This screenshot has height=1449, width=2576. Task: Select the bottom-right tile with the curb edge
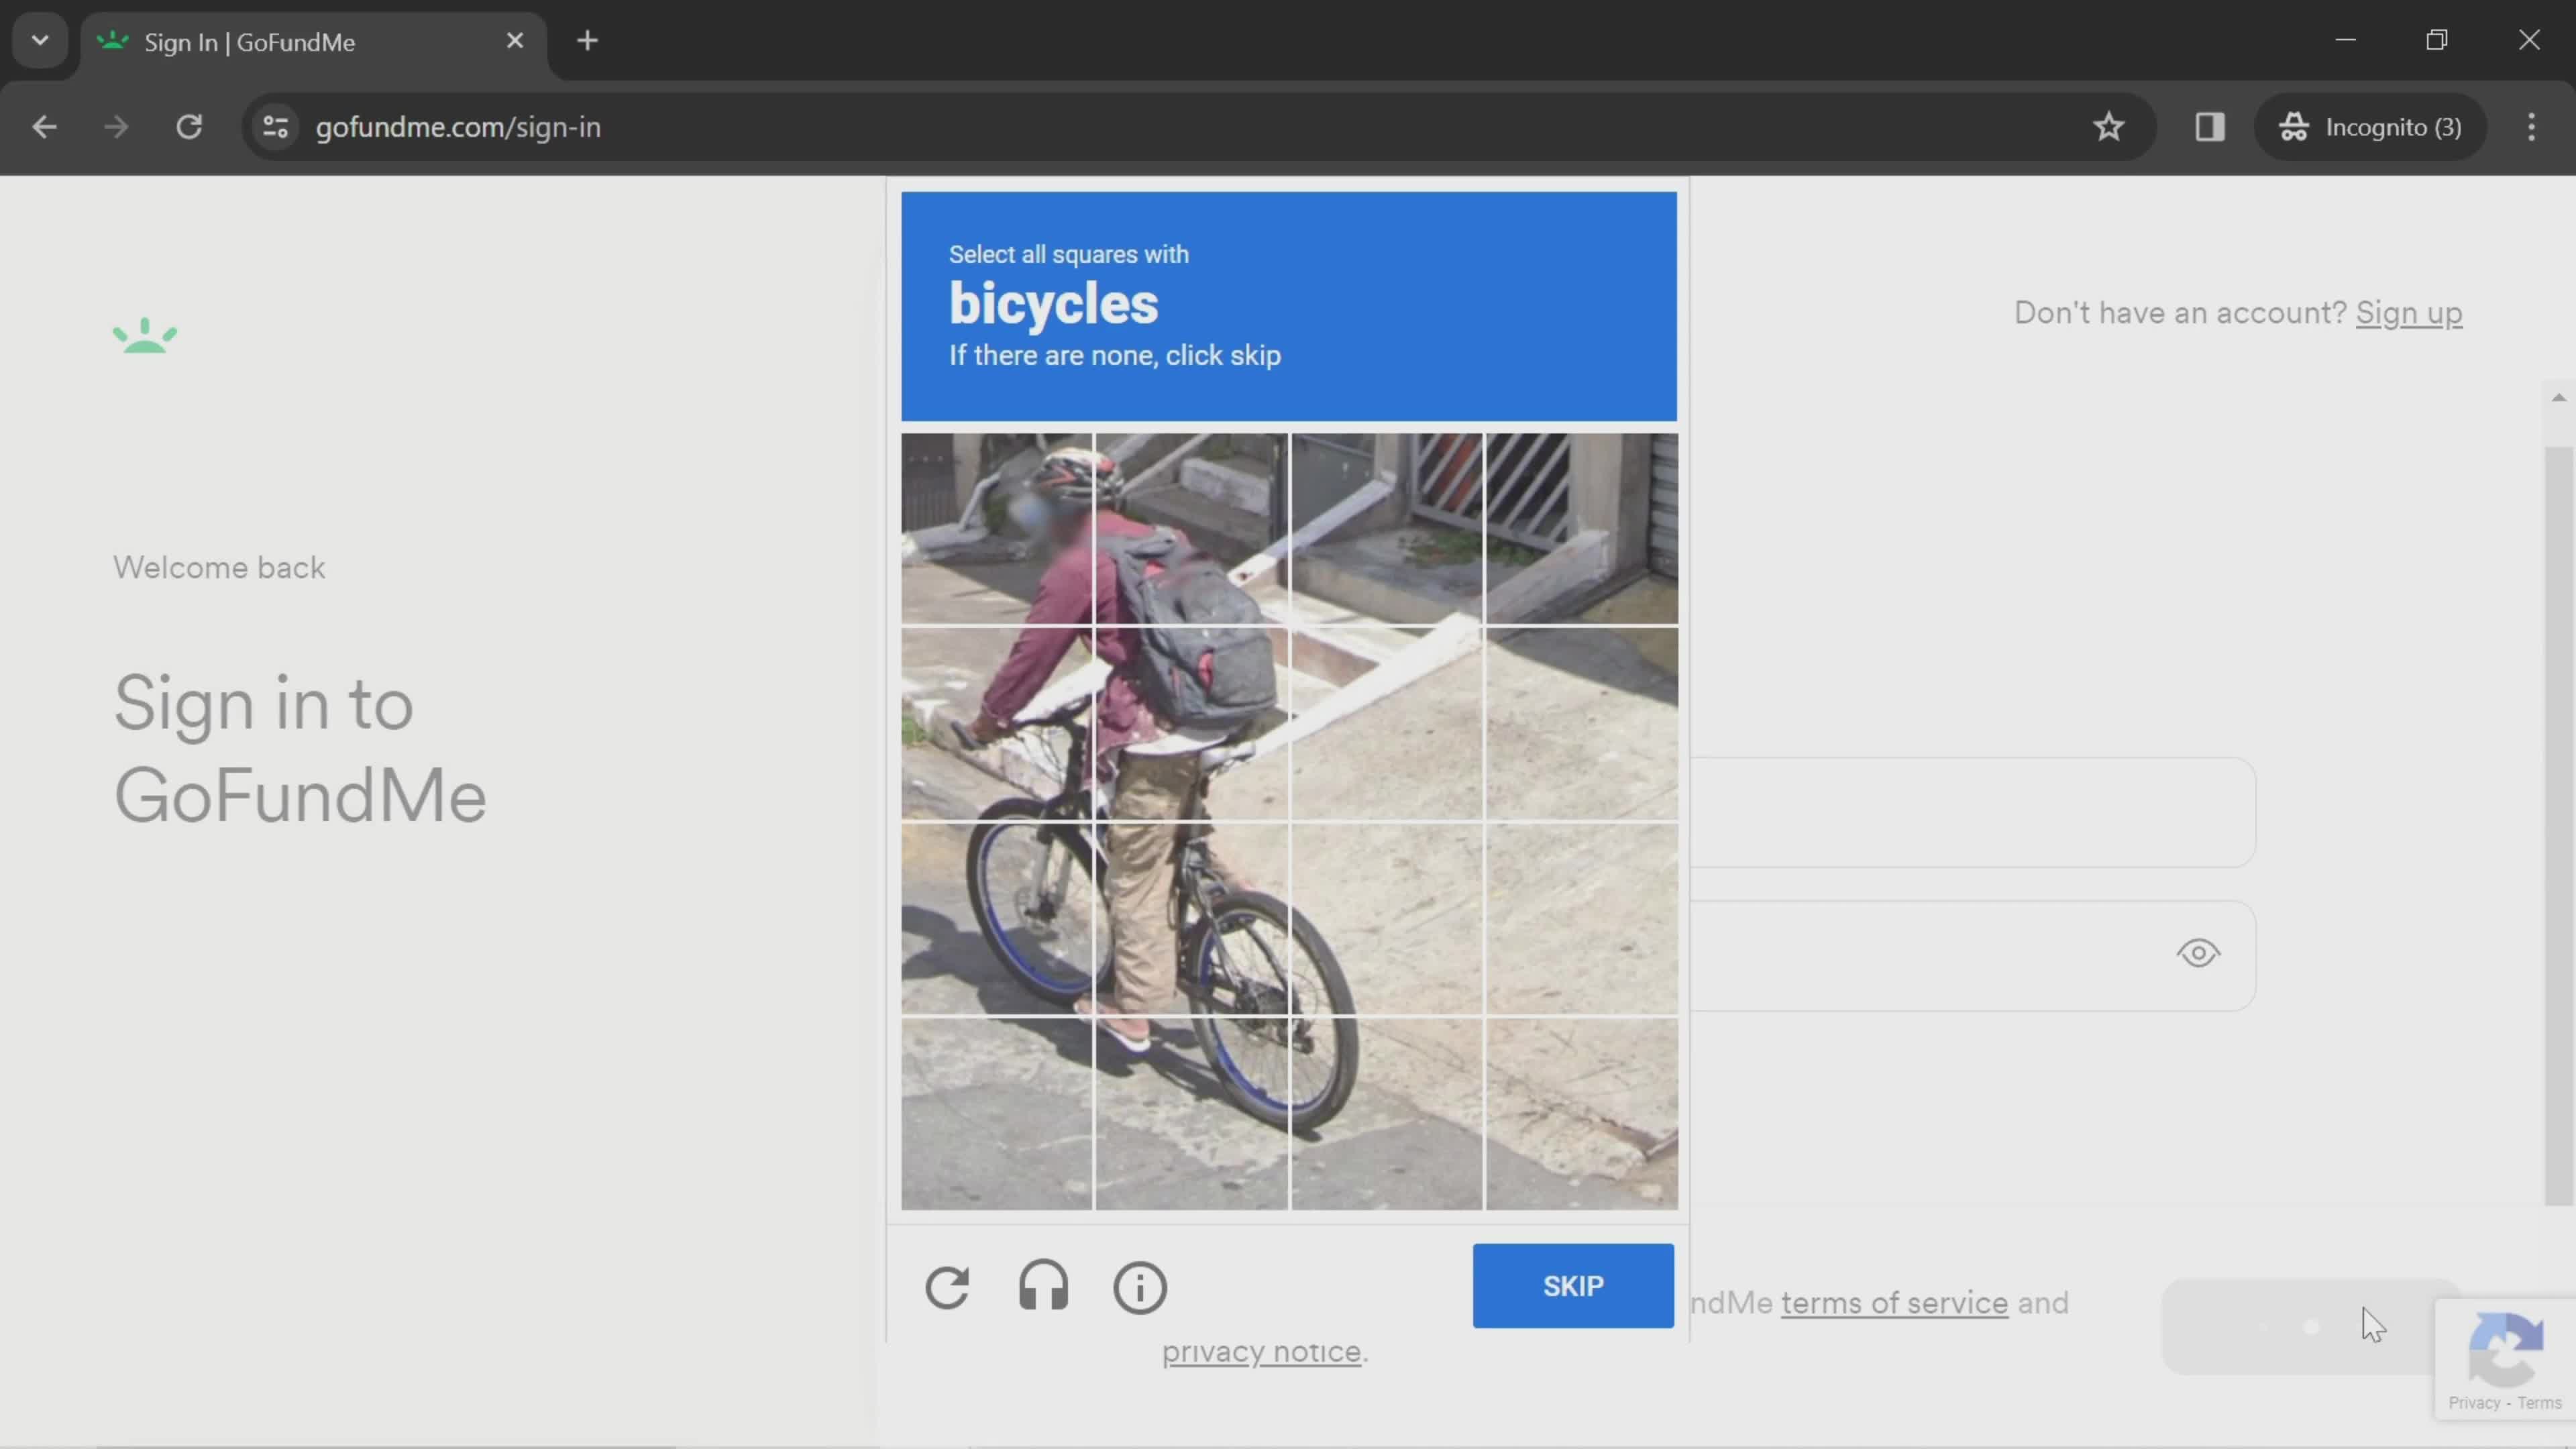[1581, 1113]
